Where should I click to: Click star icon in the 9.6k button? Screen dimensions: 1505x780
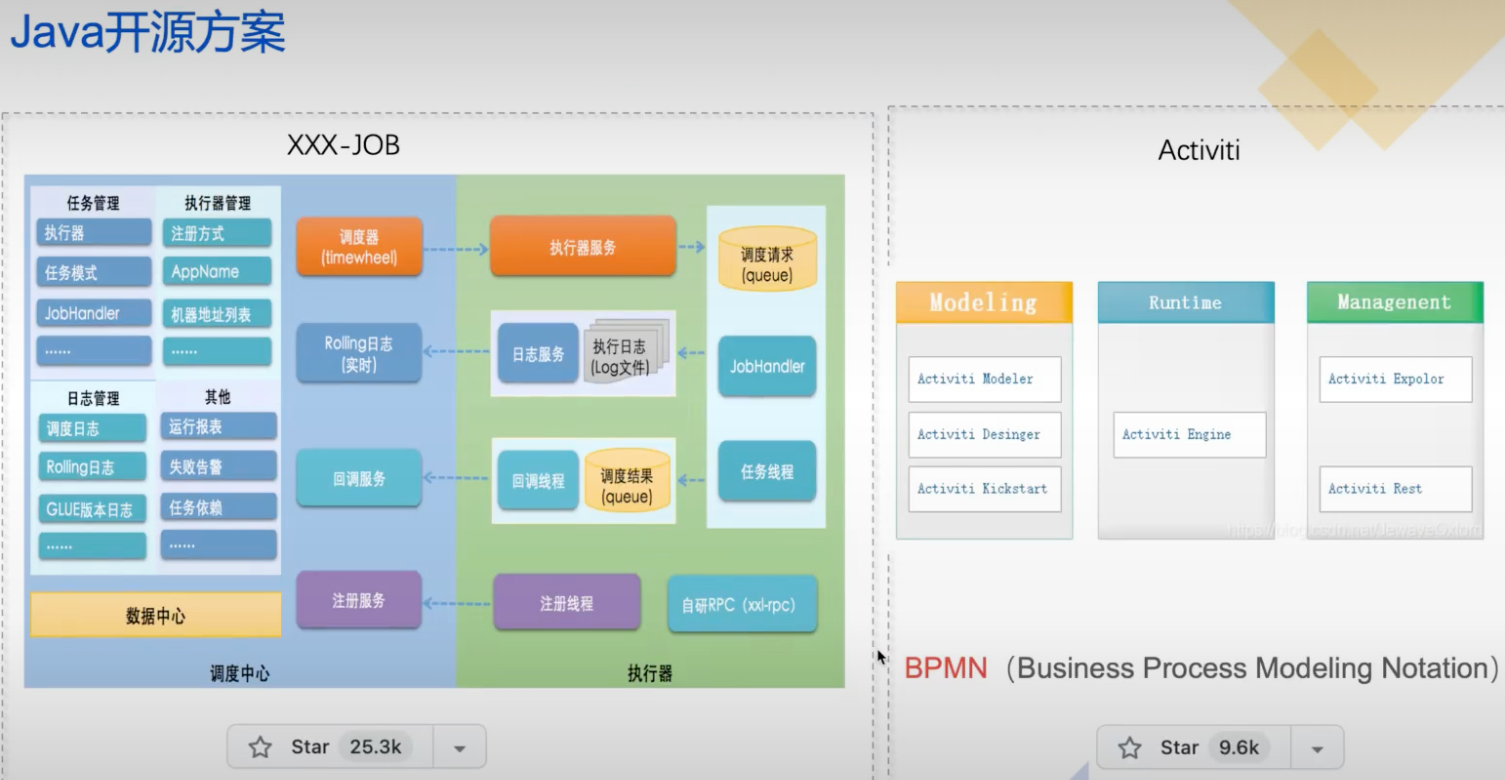pyautogui.click(x=1130, y=747)
